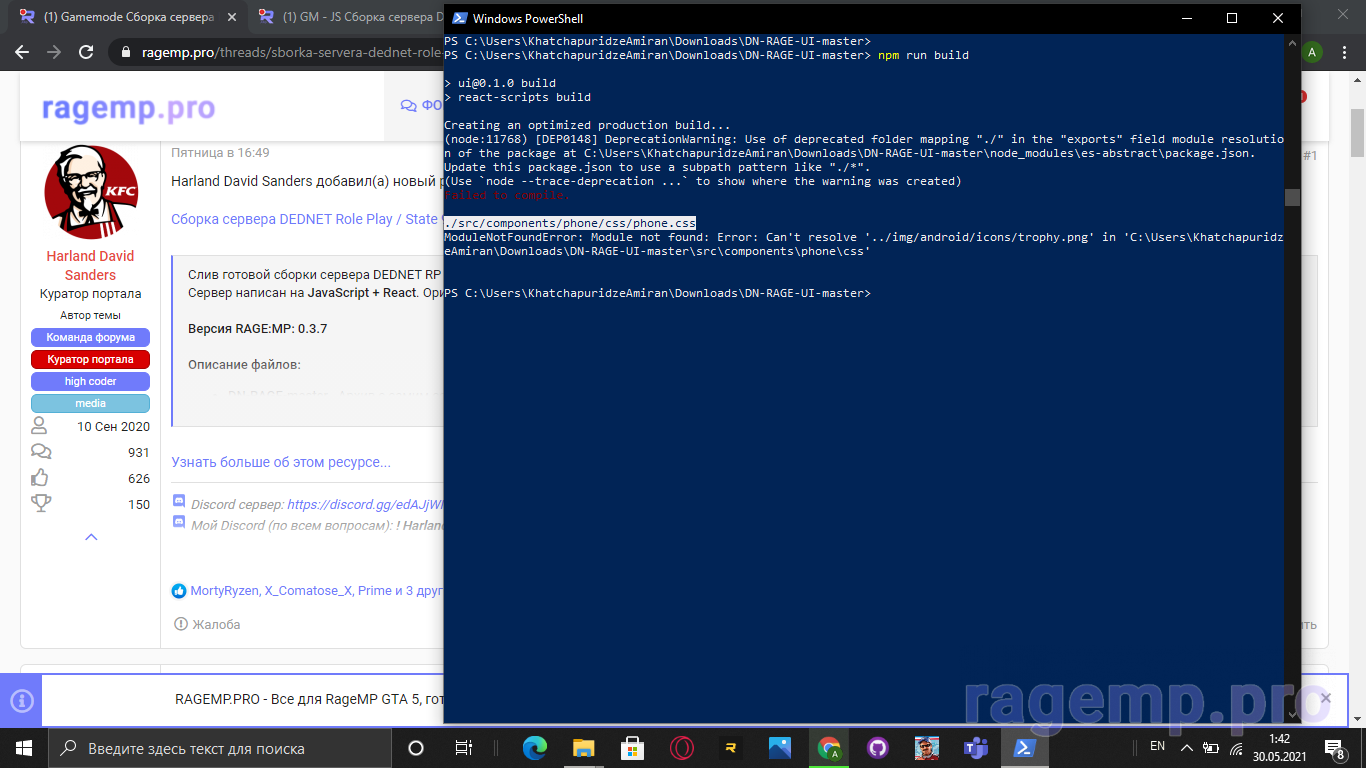Click the highlighted ./src/components/phone/css/phone.css path
The width and height of the screenshot is (1366, 768).
pos(570,223)
